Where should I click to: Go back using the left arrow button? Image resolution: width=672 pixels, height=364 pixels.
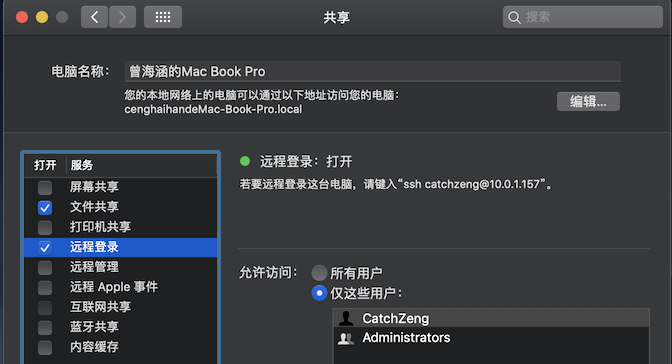(94, 17)
